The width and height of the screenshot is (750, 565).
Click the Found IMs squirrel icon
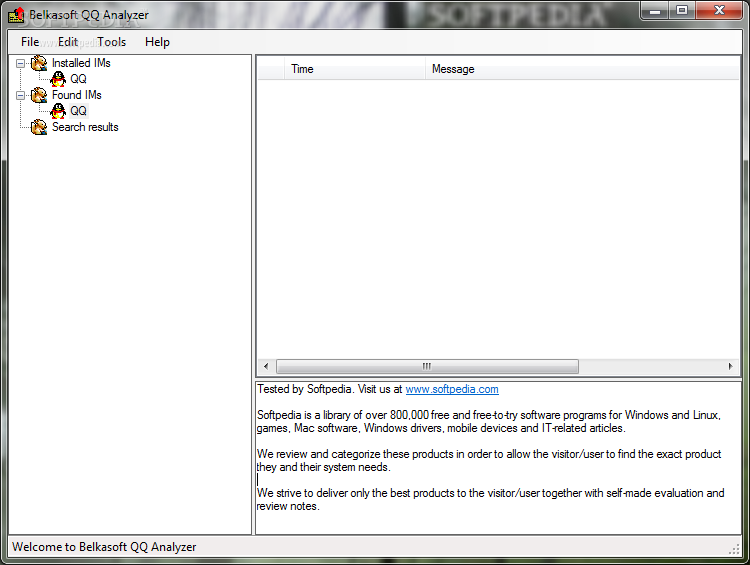39,95
